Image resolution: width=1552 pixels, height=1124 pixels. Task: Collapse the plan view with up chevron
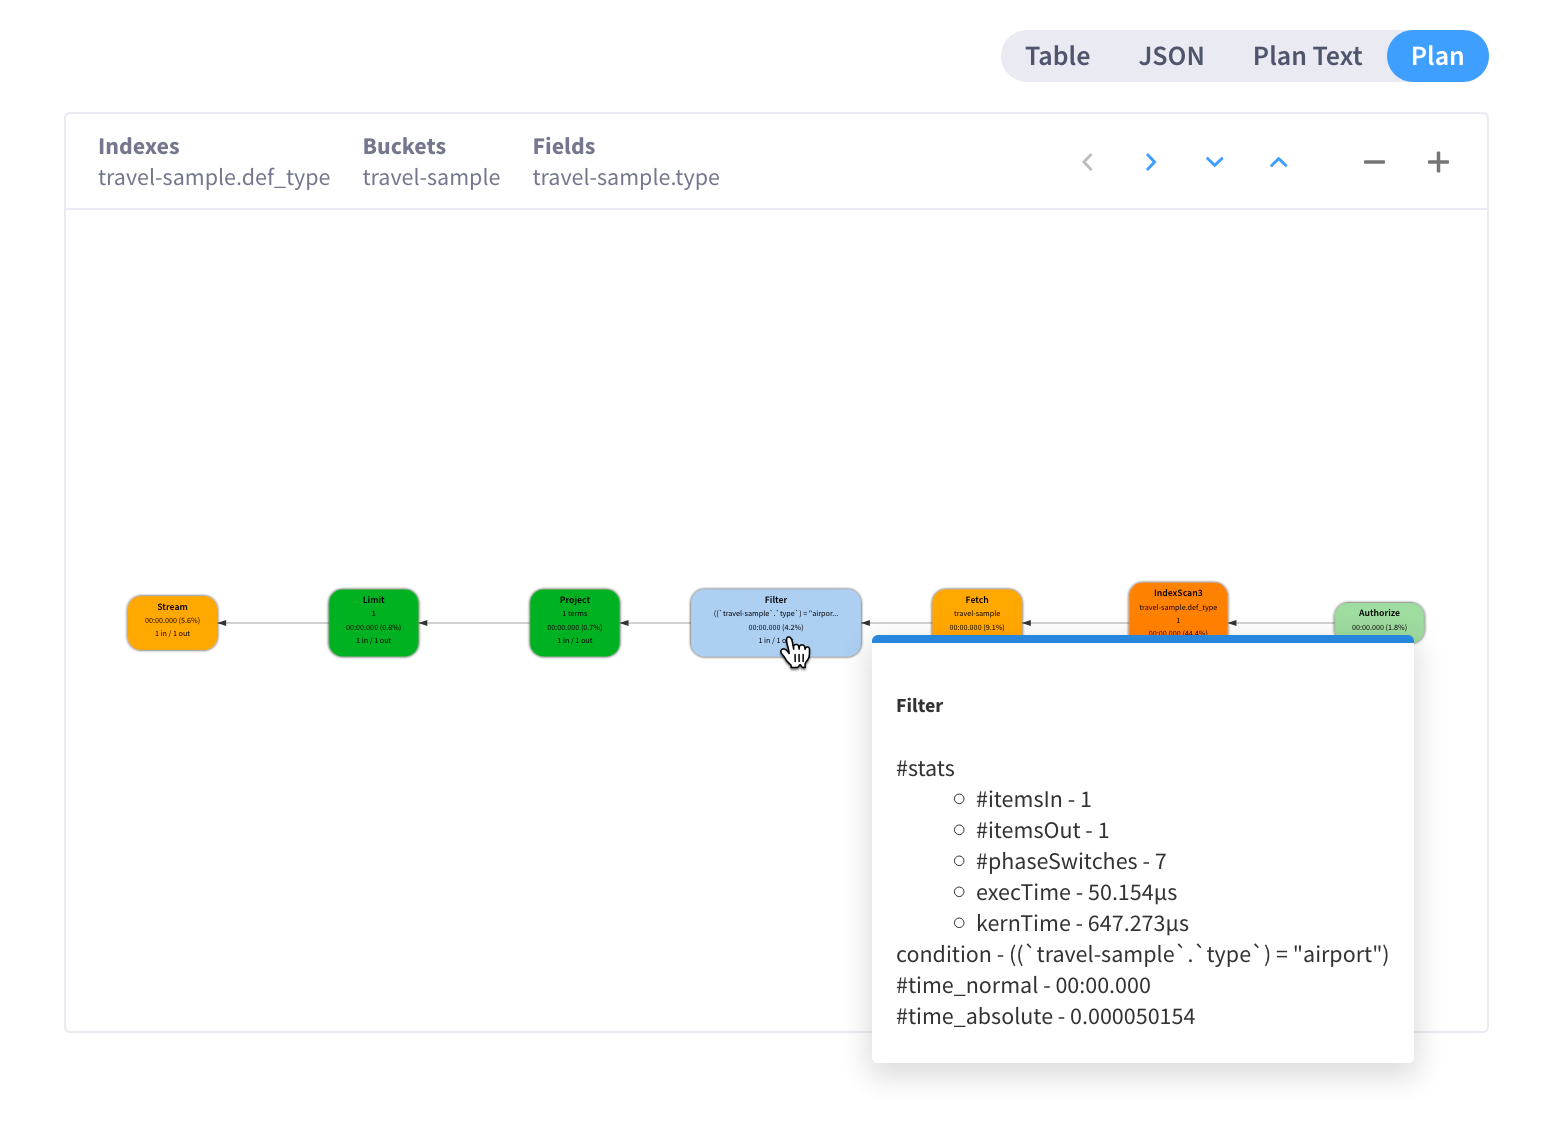(1278, 161)
